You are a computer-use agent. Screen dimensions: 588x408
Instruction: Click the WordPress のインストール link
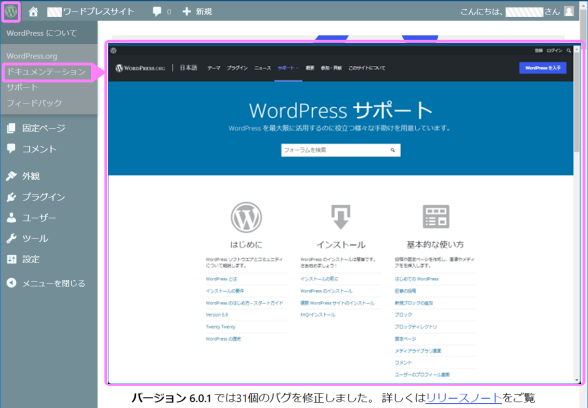click(x=326, y=291)
